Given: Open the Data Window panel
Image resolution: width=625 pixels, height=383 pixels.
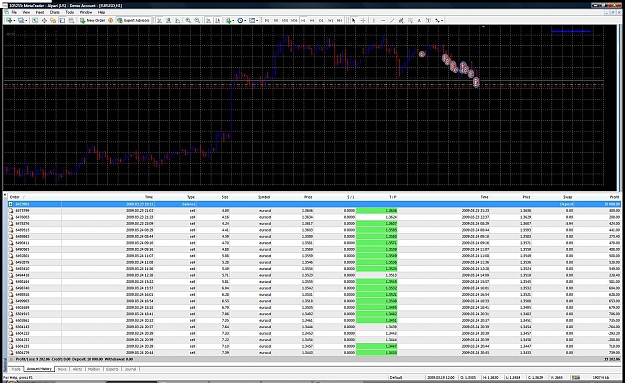Looking at the screenshot, I should tap(44, 20).
